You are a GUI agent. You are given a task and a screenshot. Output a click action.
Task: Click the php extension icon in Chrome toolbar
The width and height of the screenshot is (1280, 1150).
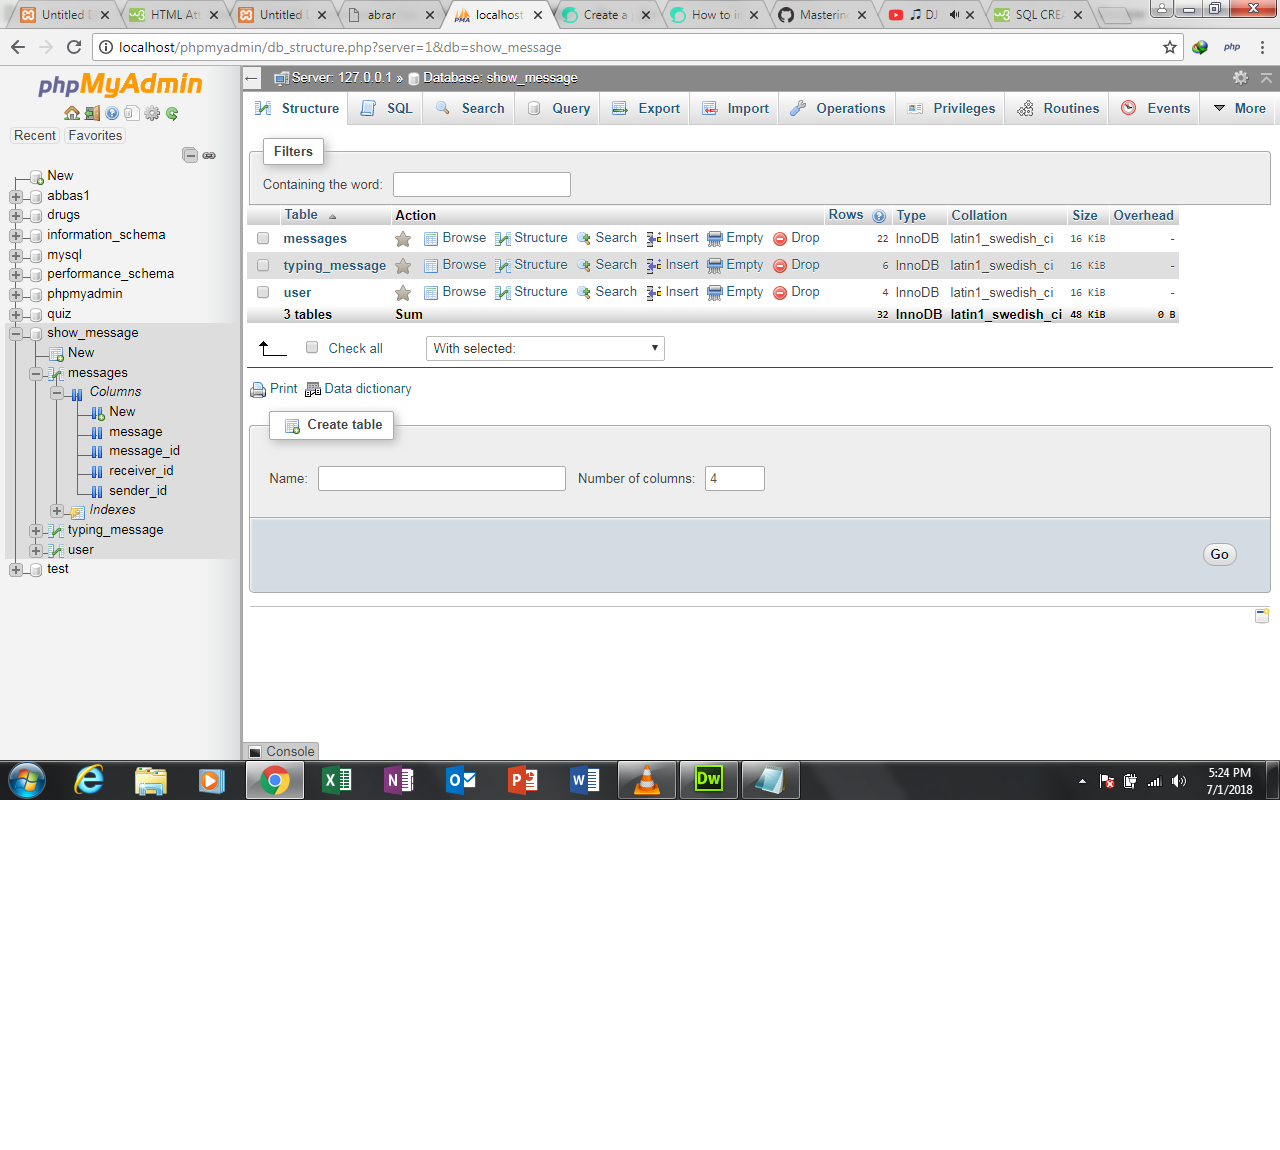point(1232,47)
